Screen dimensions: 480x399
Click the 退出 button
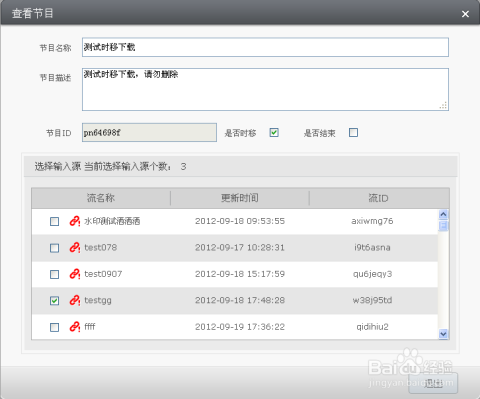point(433,383)
